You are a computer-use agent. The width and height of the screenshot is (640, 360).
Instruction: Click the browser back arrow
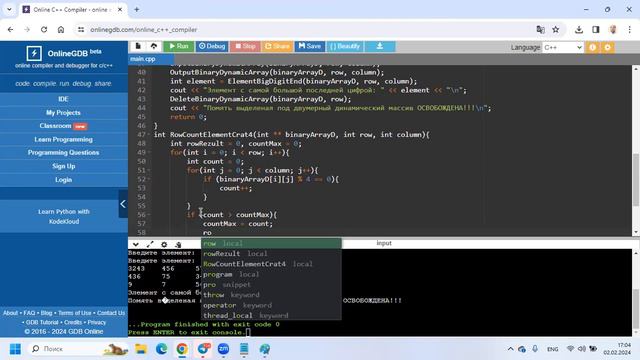[11, 30]
